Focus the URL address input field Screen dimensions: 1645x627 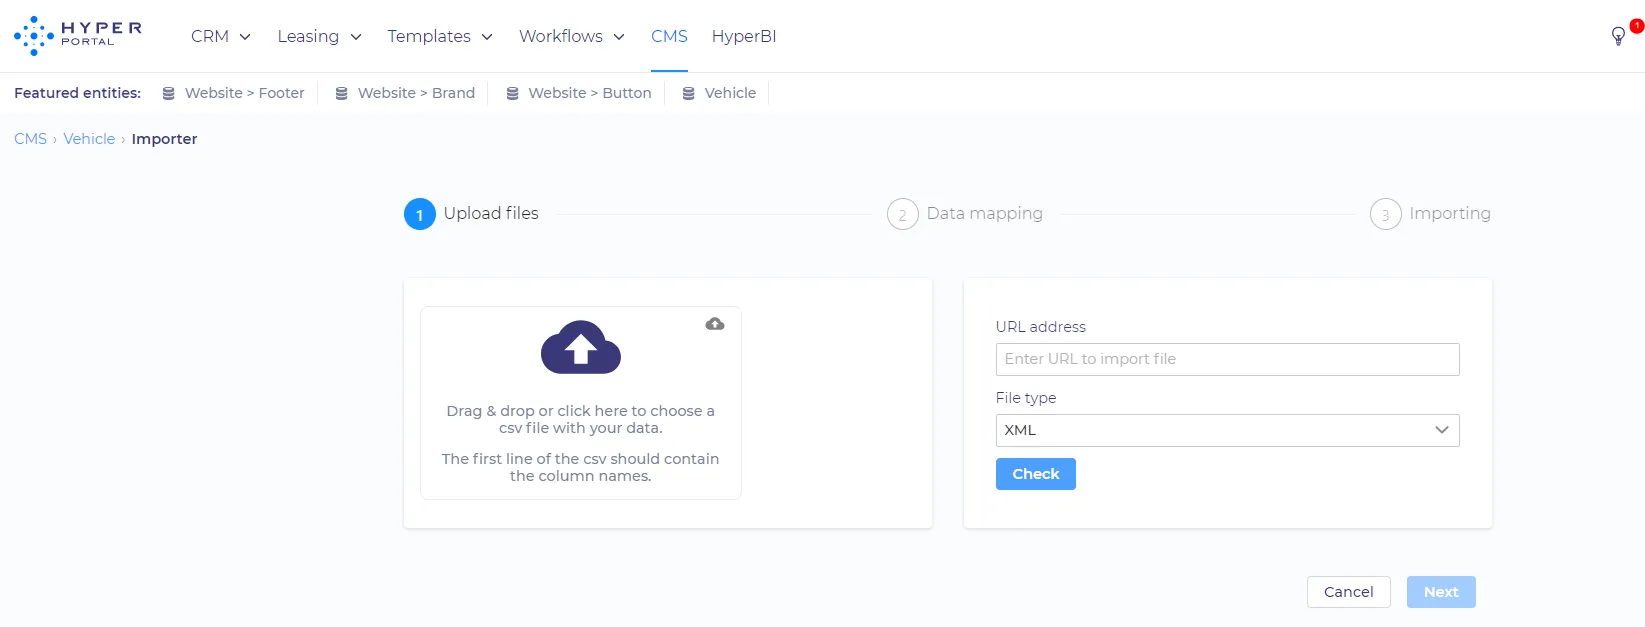(1228, 359)
